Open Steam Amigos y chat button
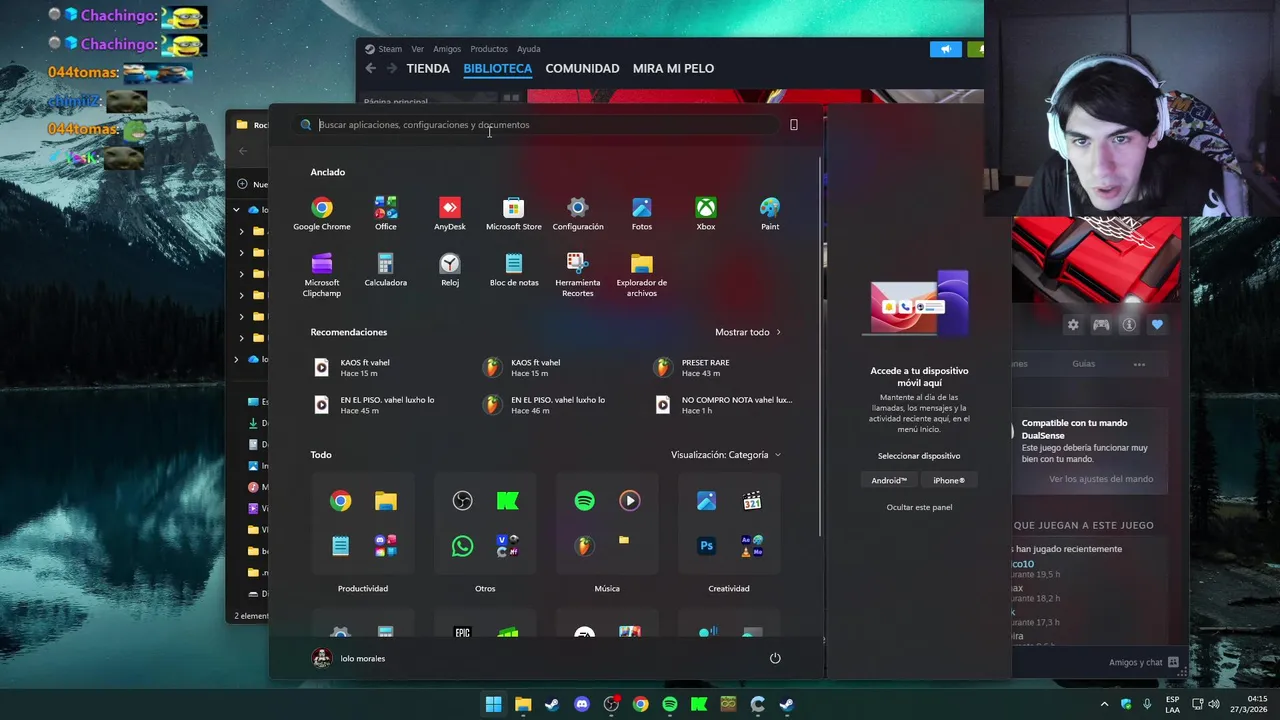The image size is (1280, 720). click(x=1143, y=662)
